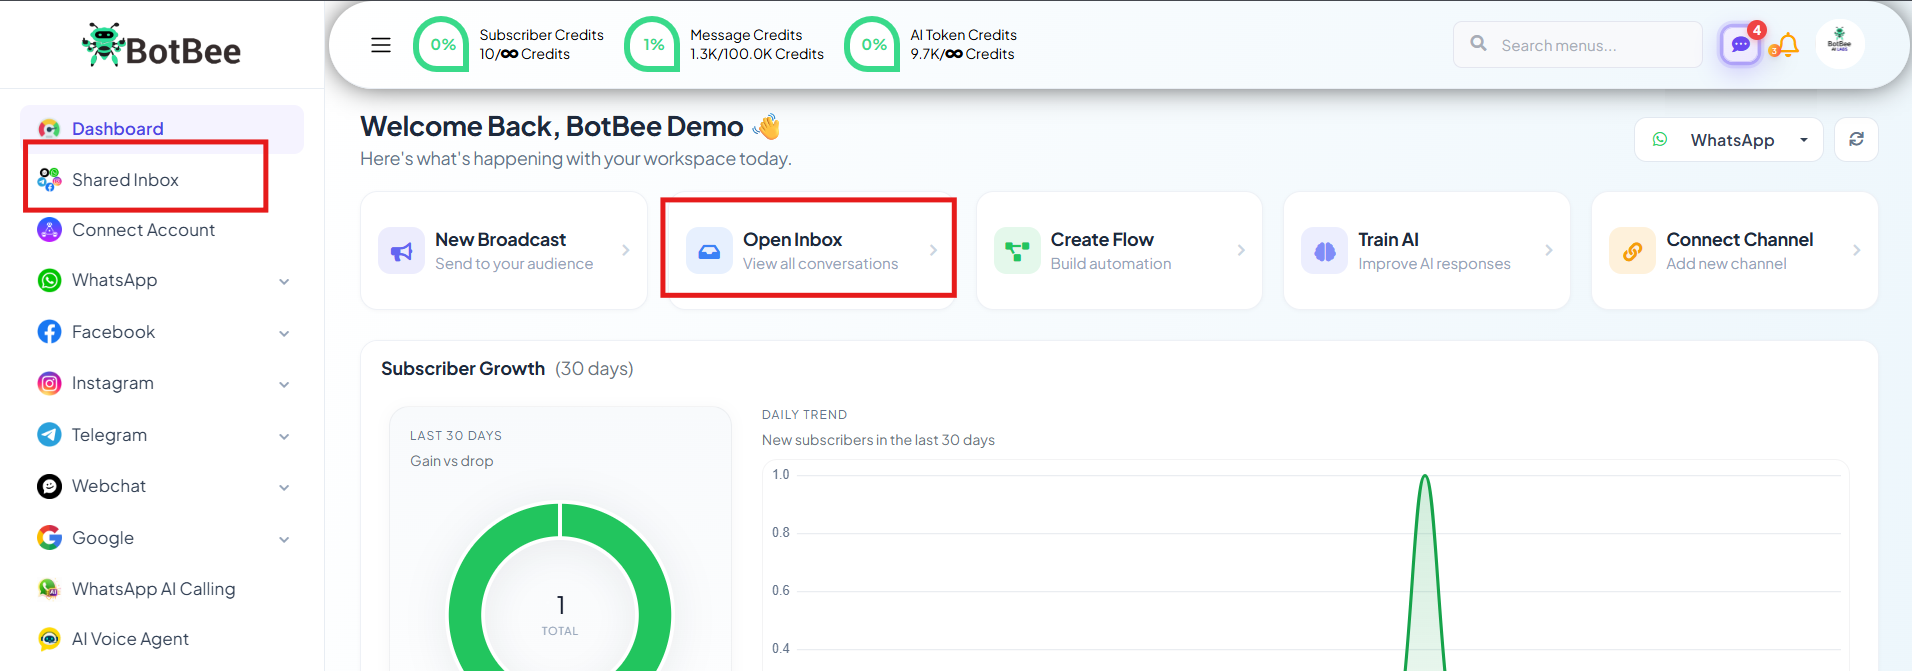Click the Subscriber Growth heading

coord(463,369)
